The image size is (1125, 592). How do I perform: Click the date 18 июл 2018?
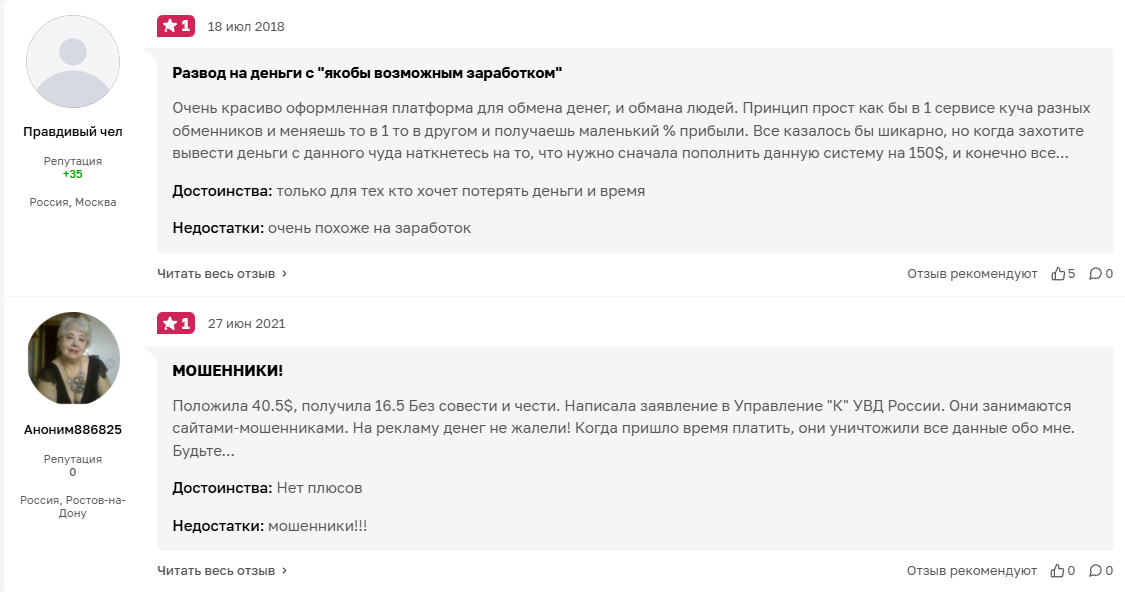[x=246, y=27]
